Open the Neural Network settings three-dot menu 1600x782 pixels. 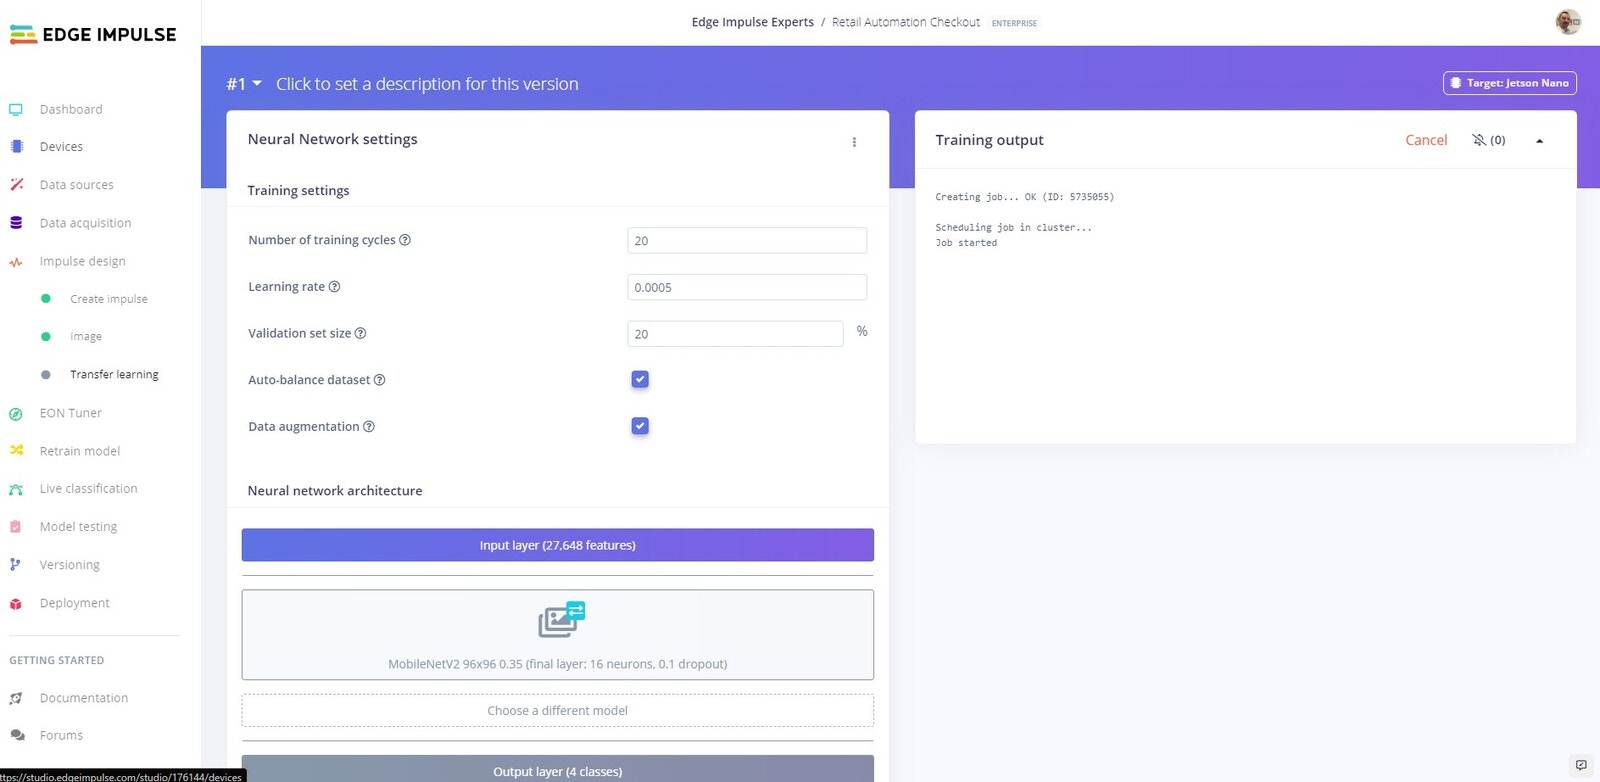(854, 142)
